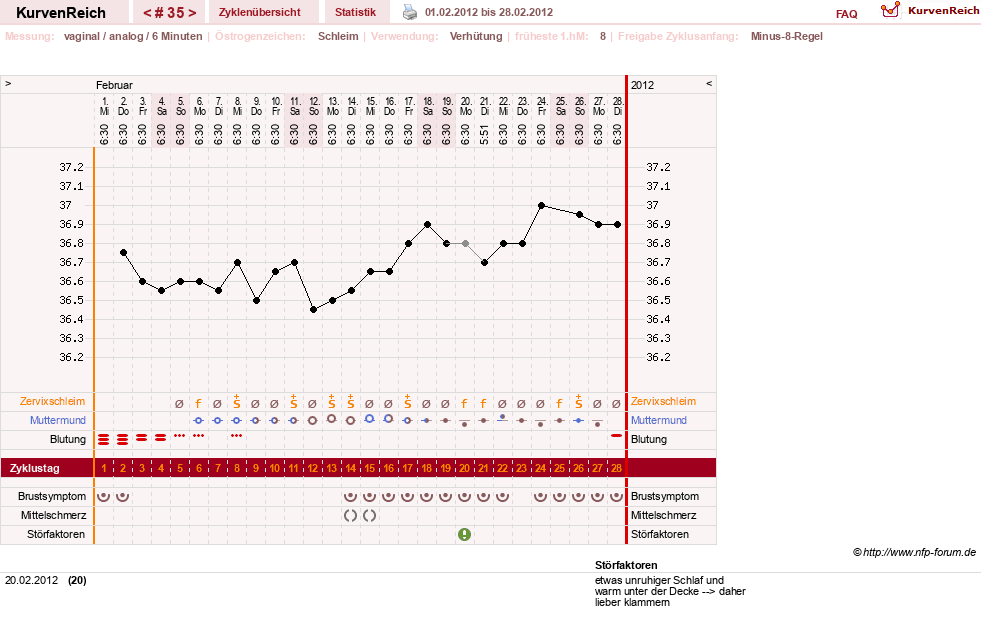Click cycle day 28 in Zyklustag row

click(616, 468)
